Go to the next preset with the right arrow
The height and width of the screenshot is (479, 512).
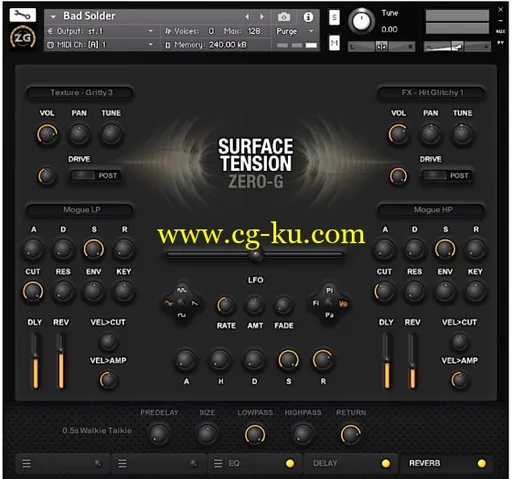pos(262,16)
